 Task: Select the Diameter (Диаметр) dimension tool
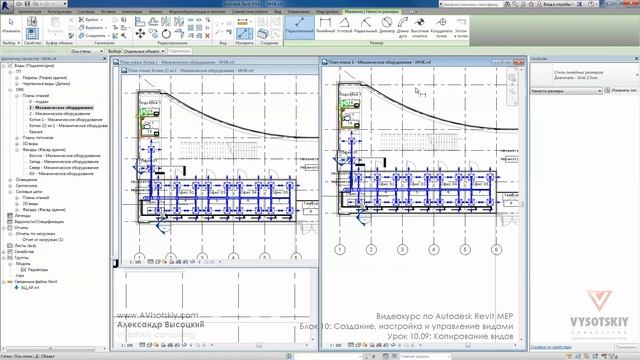(x=387, y=25)
